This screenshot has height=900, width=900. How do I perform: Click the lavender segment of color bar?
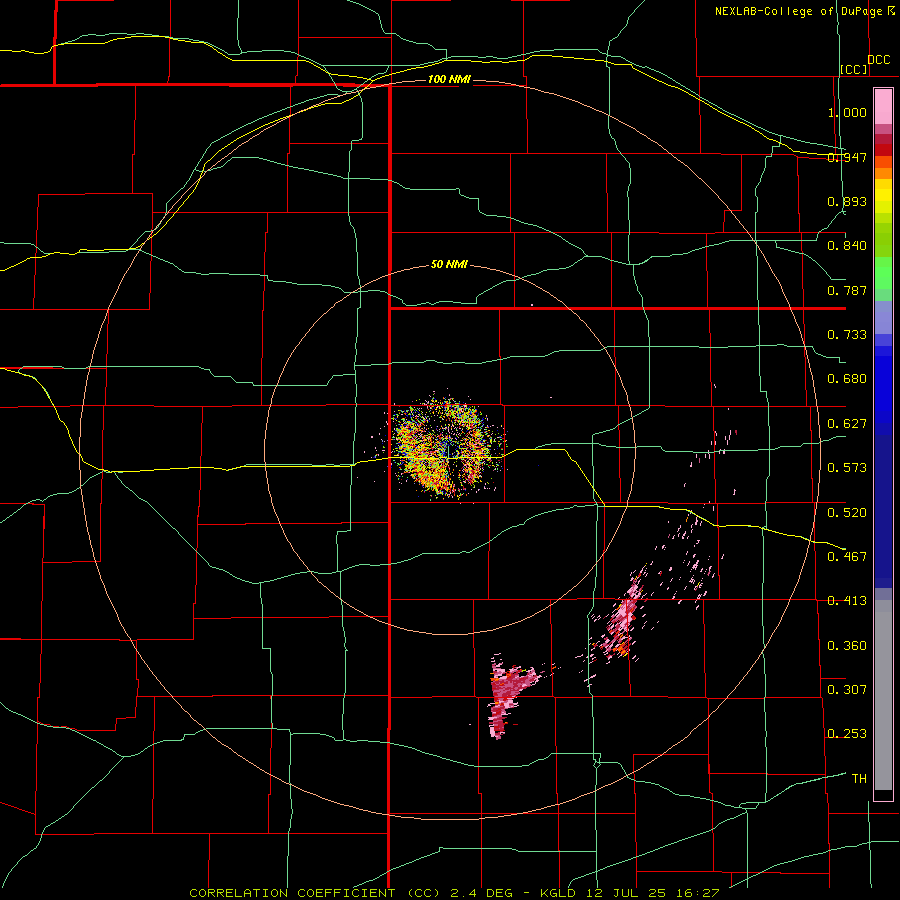pyautogui.click(x=883, y=318)
